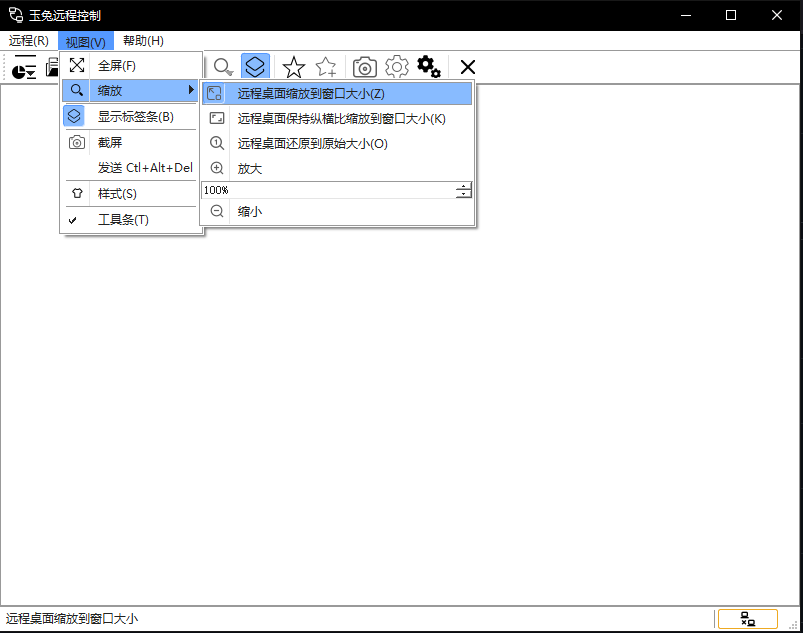Viewport: 803px width, 633px height.
Task: Click the X disconnect icon in toolbar
Action: coord(467,67)
